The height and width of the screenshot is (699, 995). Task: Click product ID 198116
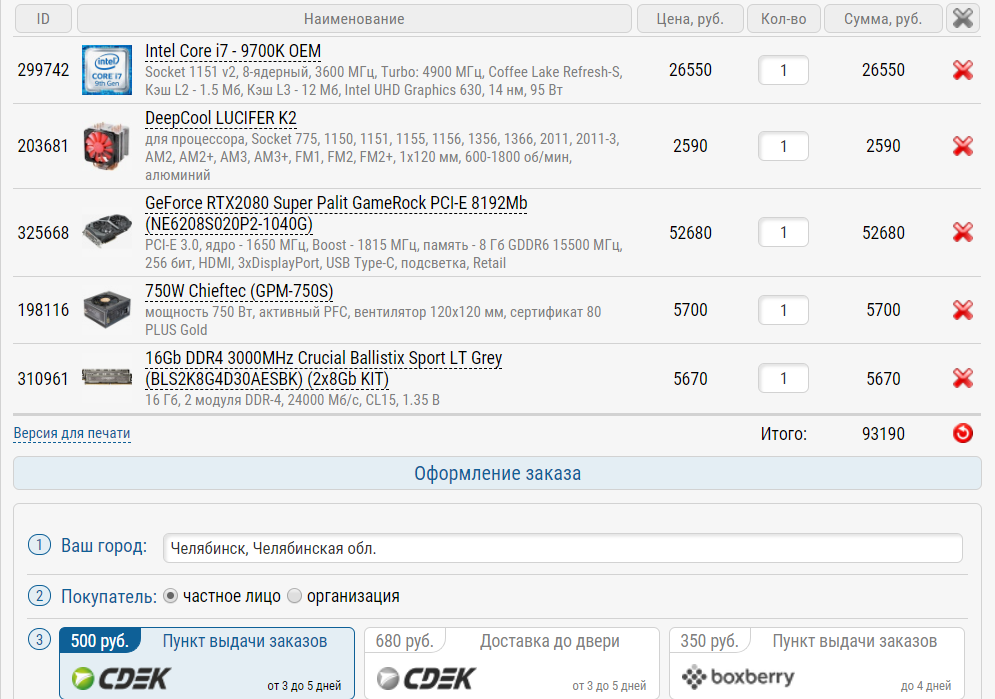pyautogui.click(x=43, y=310)
